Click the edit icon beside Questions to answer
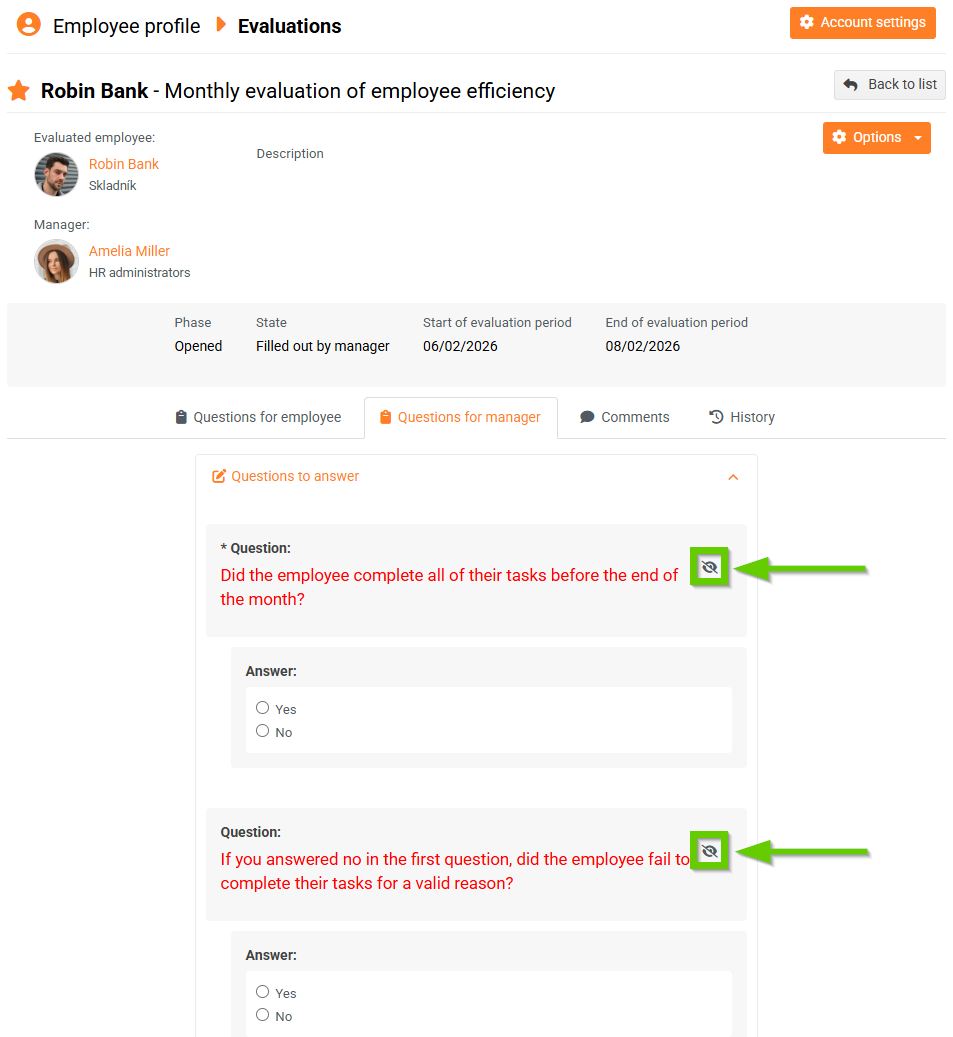The image size is (953, 1037). tap(219, 477)
